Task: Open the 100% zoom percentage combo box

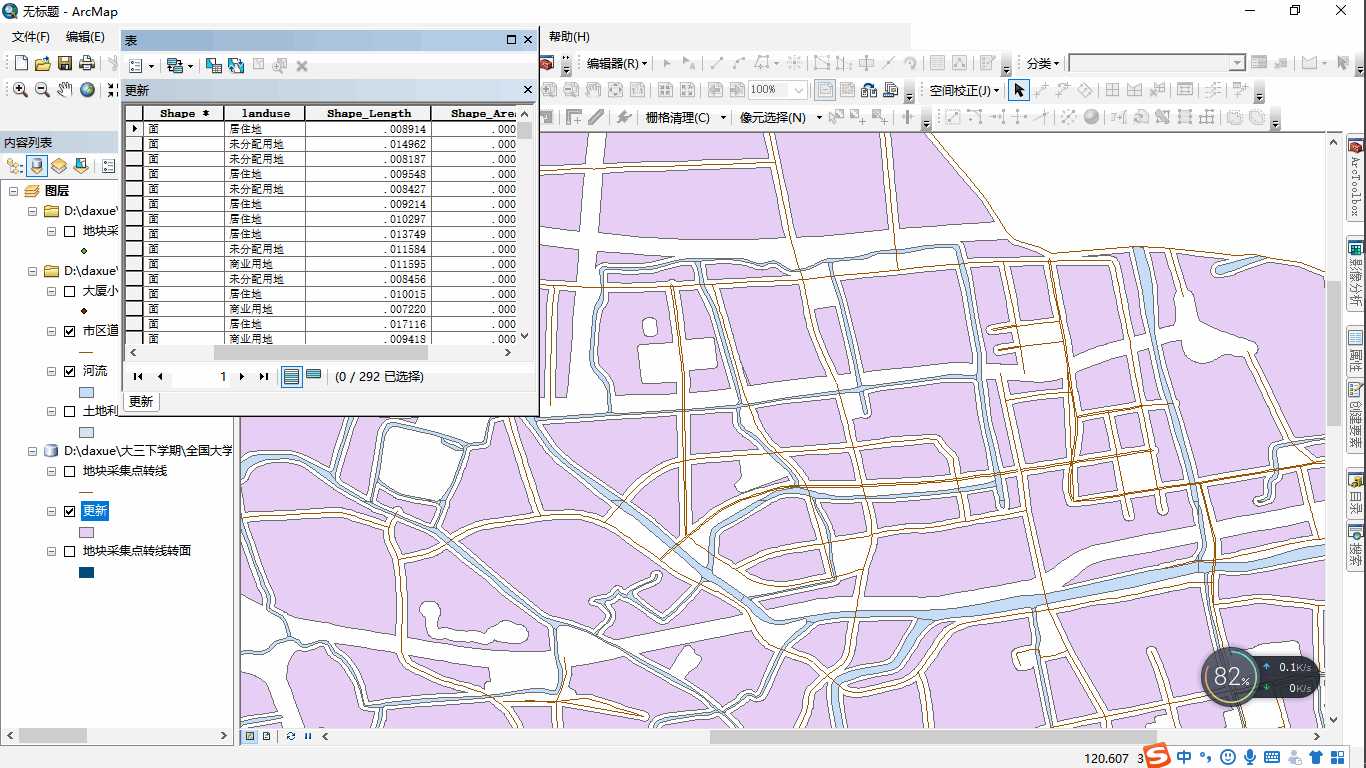Action: (x=777, y=90)
